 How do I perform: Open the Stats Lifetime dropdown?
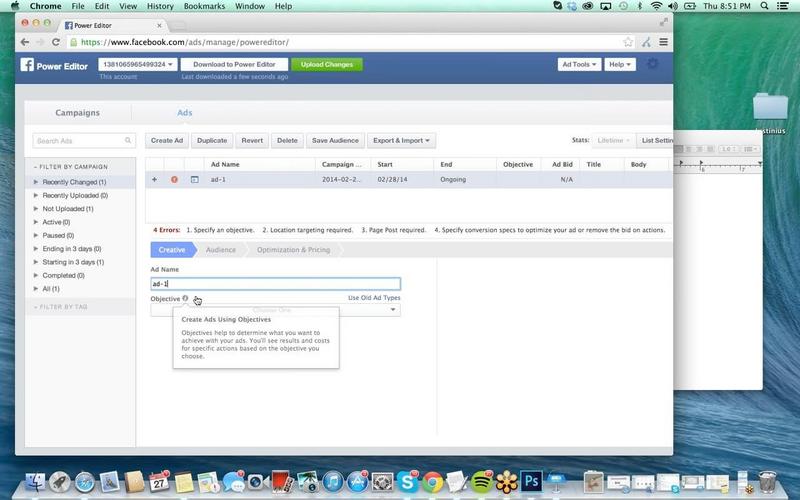[x=613, y=140]
